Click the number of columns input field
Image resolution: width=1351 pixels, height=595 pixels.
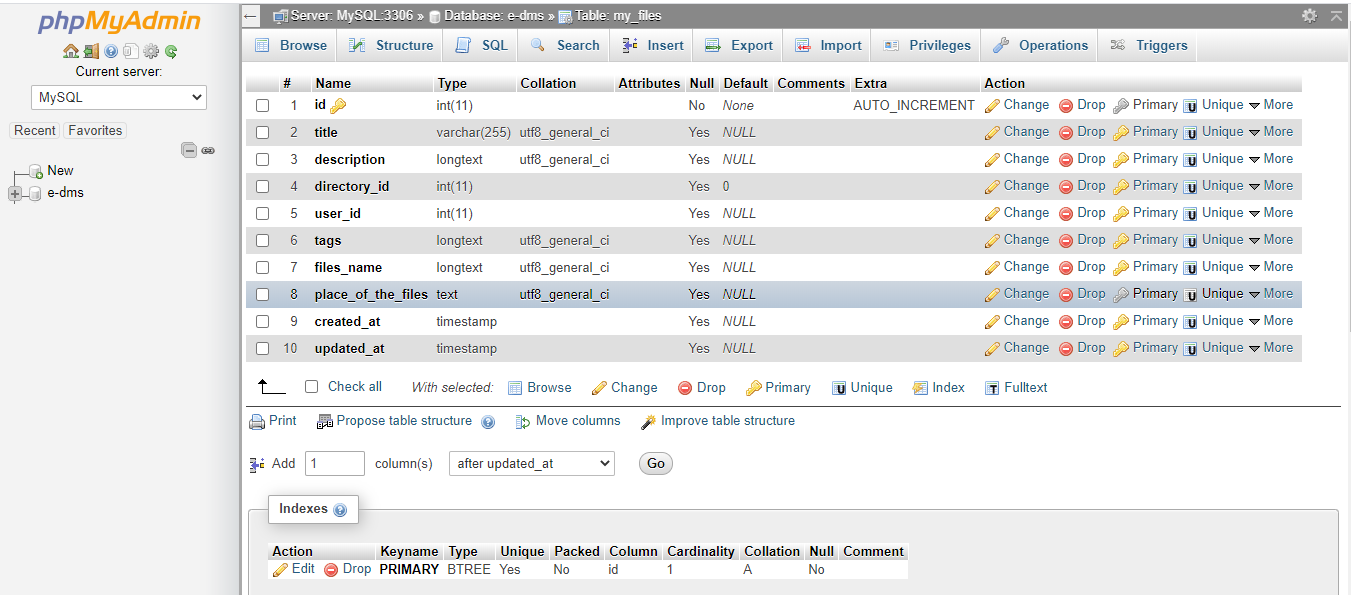coord(334,463)
